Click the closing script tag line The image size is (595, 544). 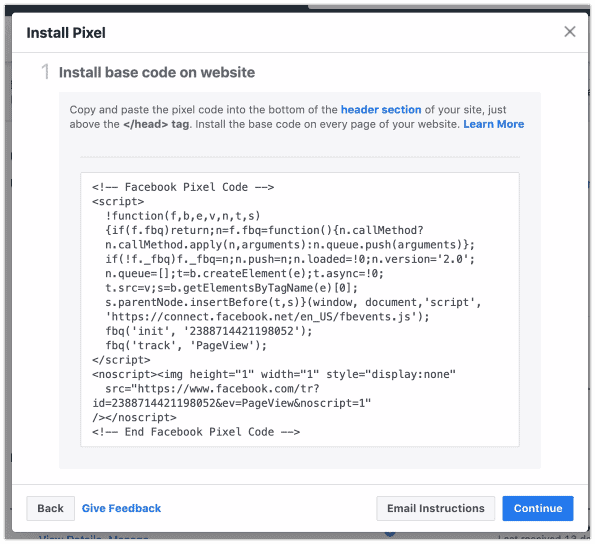click(121, 360)
